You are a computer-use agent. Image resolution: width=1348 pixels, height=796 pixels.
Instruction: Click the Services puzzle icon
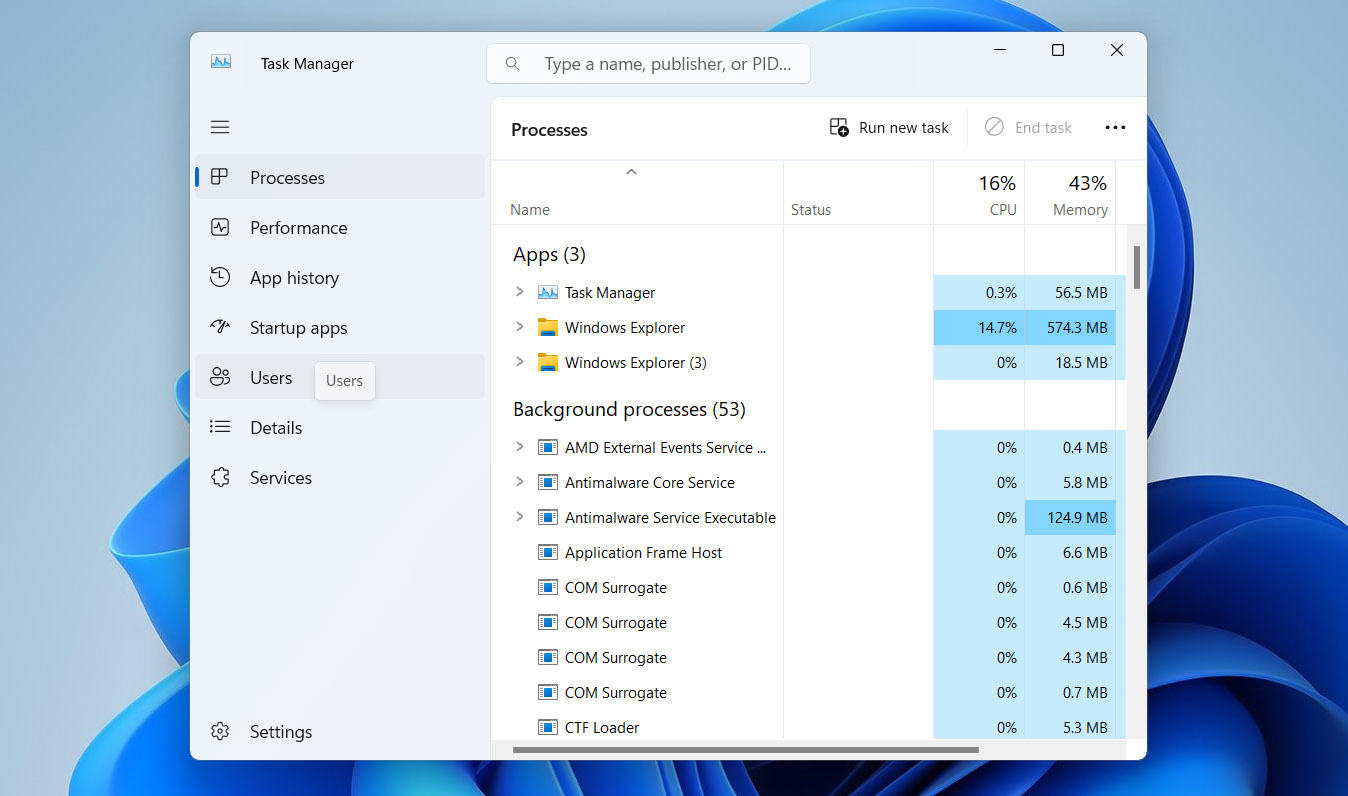tap(220, 477)
